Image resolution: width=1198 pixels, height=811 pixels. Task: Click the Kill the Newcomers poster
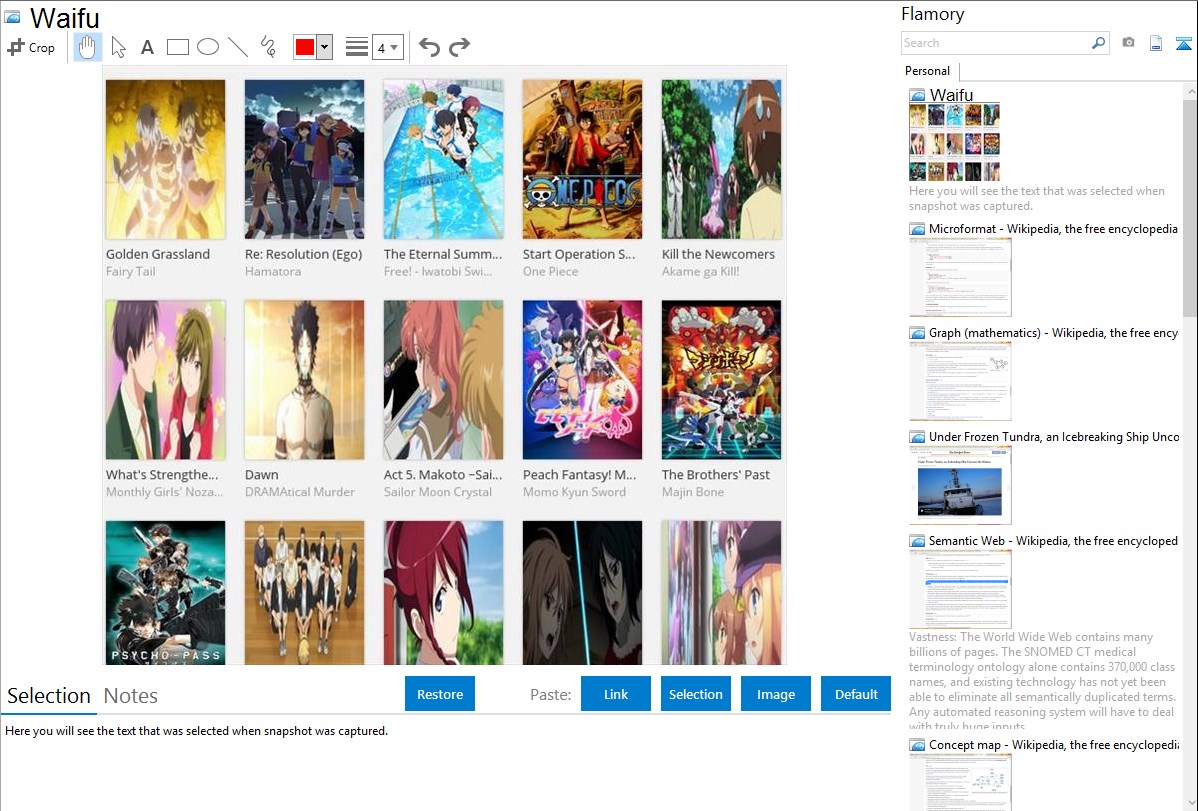point(721,159)
